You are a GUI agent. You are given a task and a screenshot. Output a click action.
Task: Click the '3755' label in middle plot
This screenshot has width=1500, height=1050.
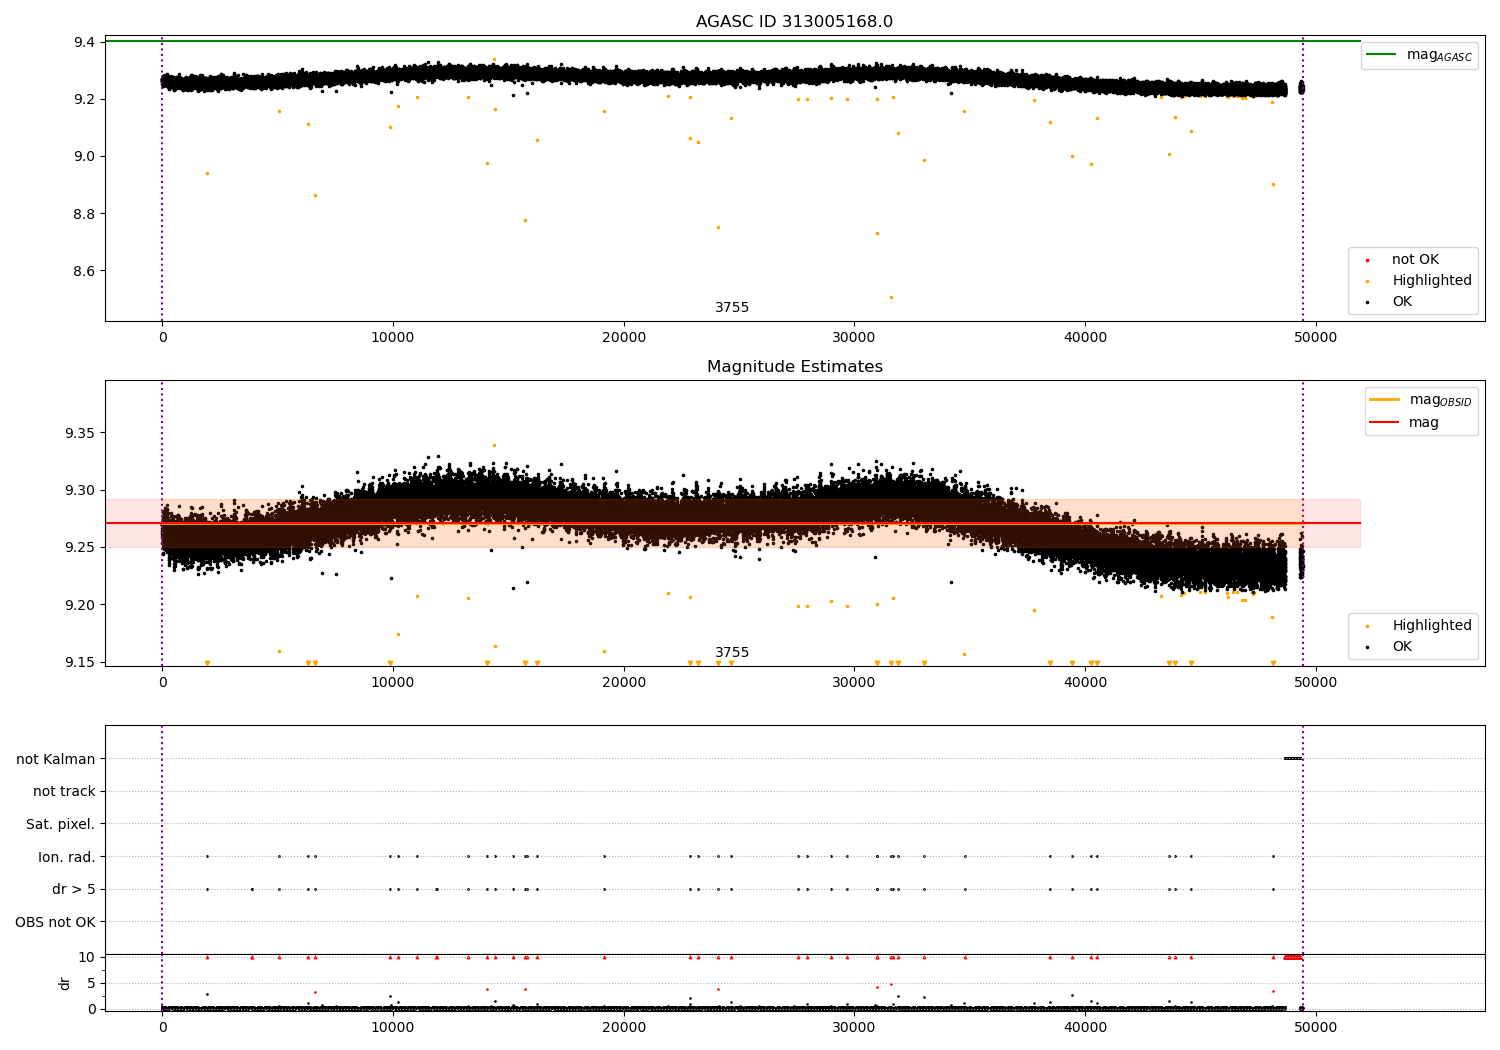(x=732, y=653)
